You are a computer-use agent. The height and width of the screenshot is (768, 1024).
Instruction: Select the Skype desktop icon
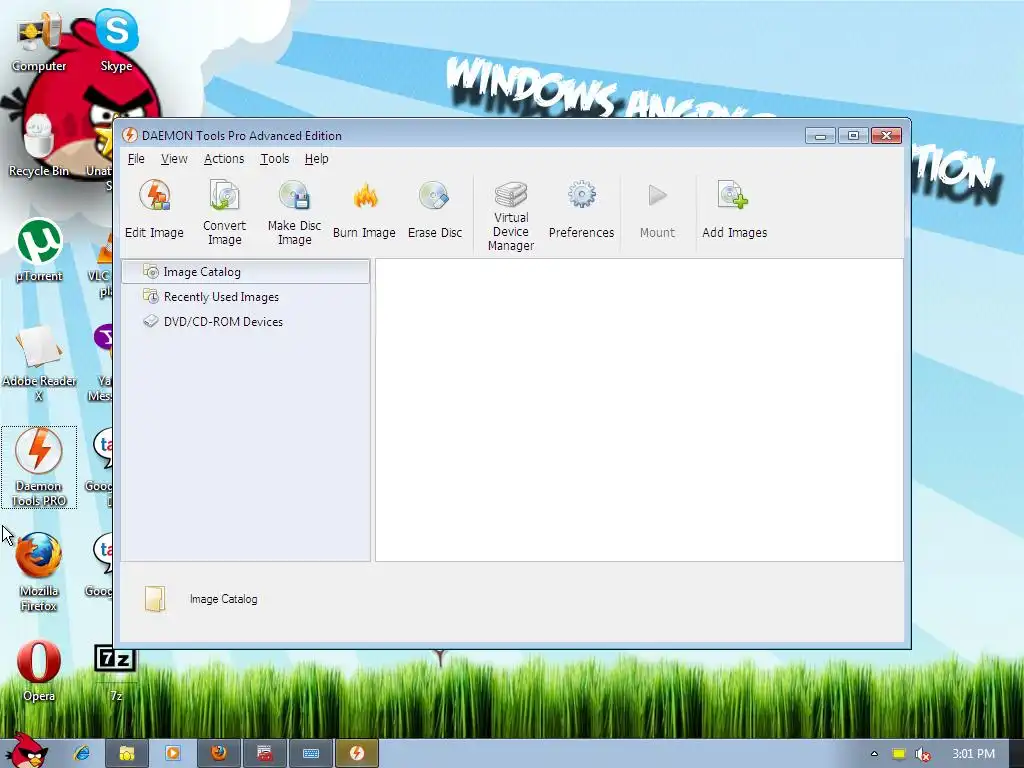click(x=116, y=40)
